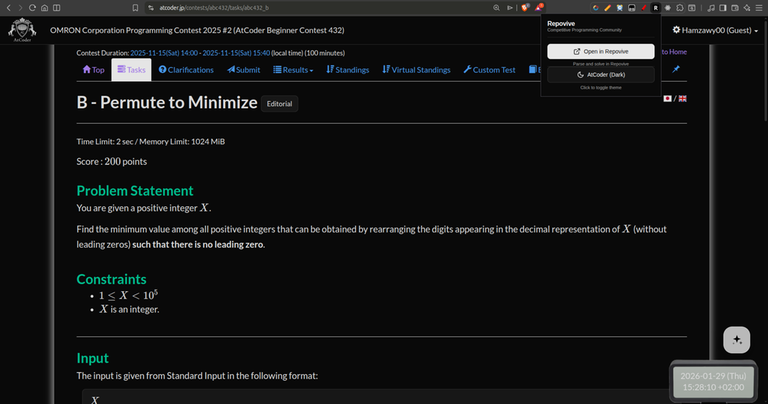Screen dimensions: 768x404
Task: Click the contest start time link 14:00
Action: tap(164, 53)
